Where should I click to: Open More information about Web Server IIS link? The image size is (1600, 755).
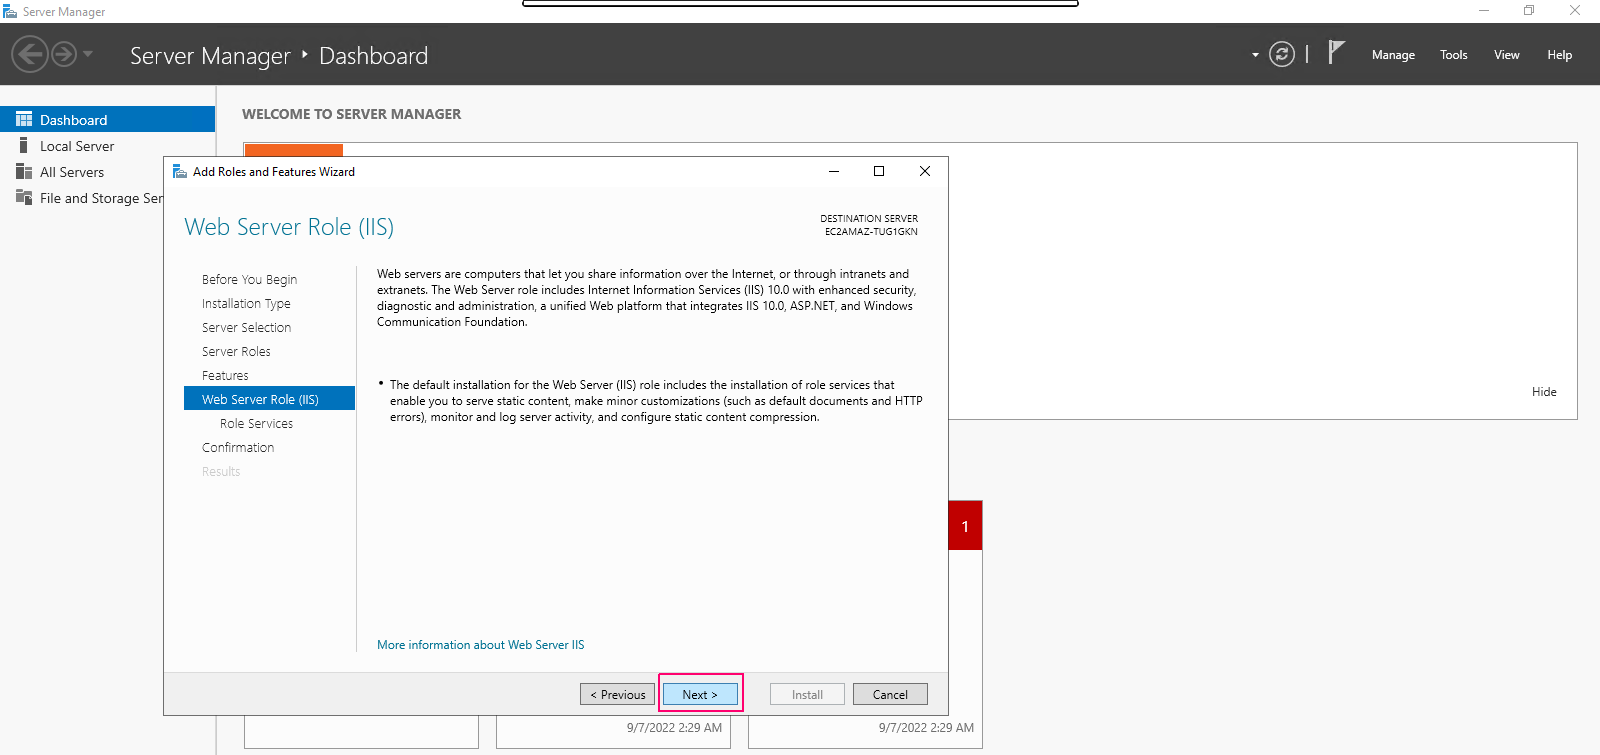pos(481,645)
